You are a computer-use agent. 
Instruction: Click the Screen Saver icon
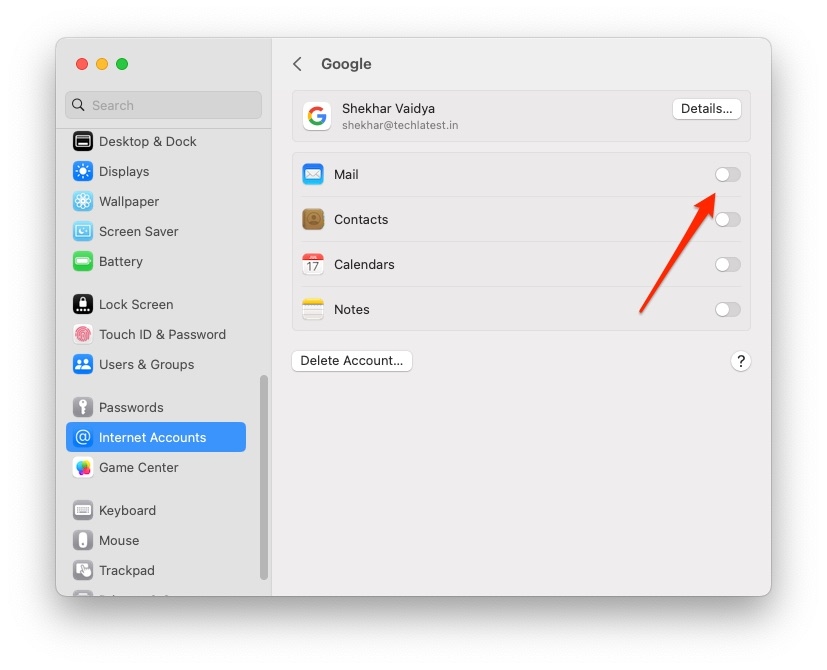(x=83, y=232)
